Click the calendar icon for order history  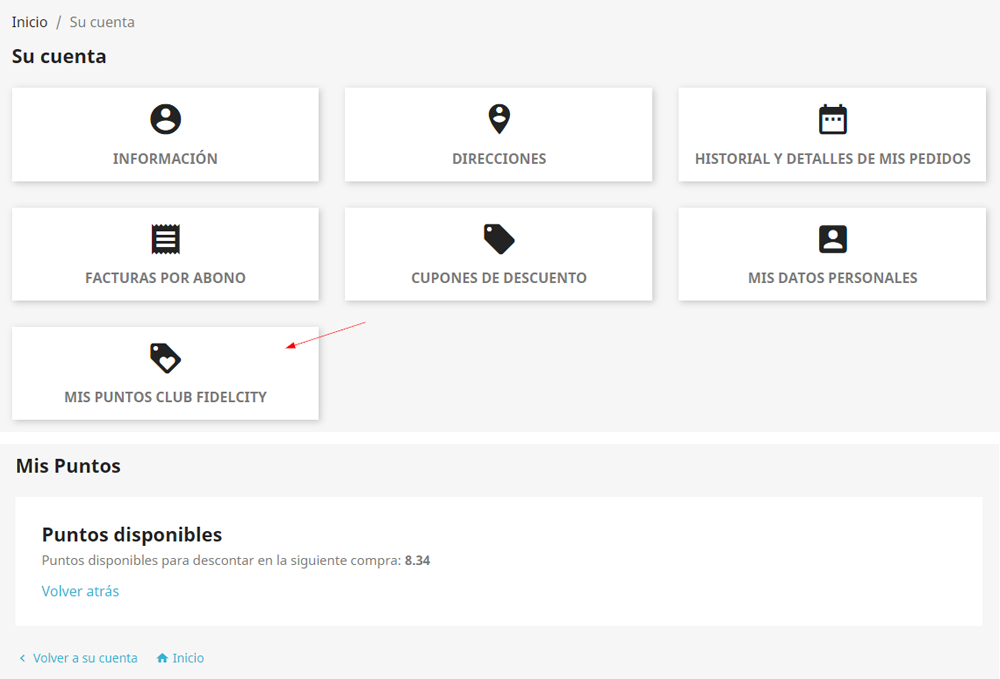832,119
